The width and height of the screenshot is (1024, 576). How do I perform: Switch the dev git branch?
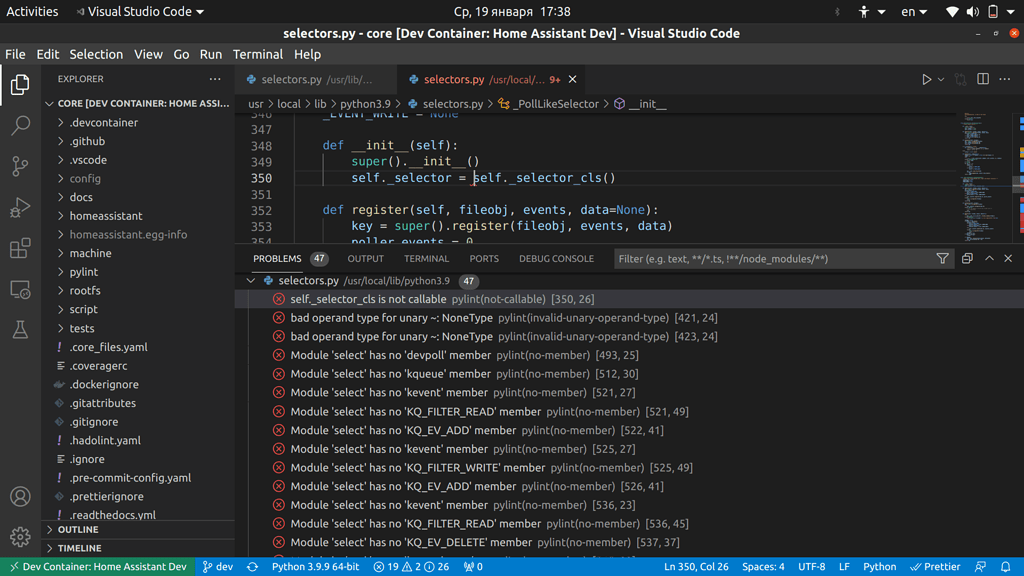[218, 567]
